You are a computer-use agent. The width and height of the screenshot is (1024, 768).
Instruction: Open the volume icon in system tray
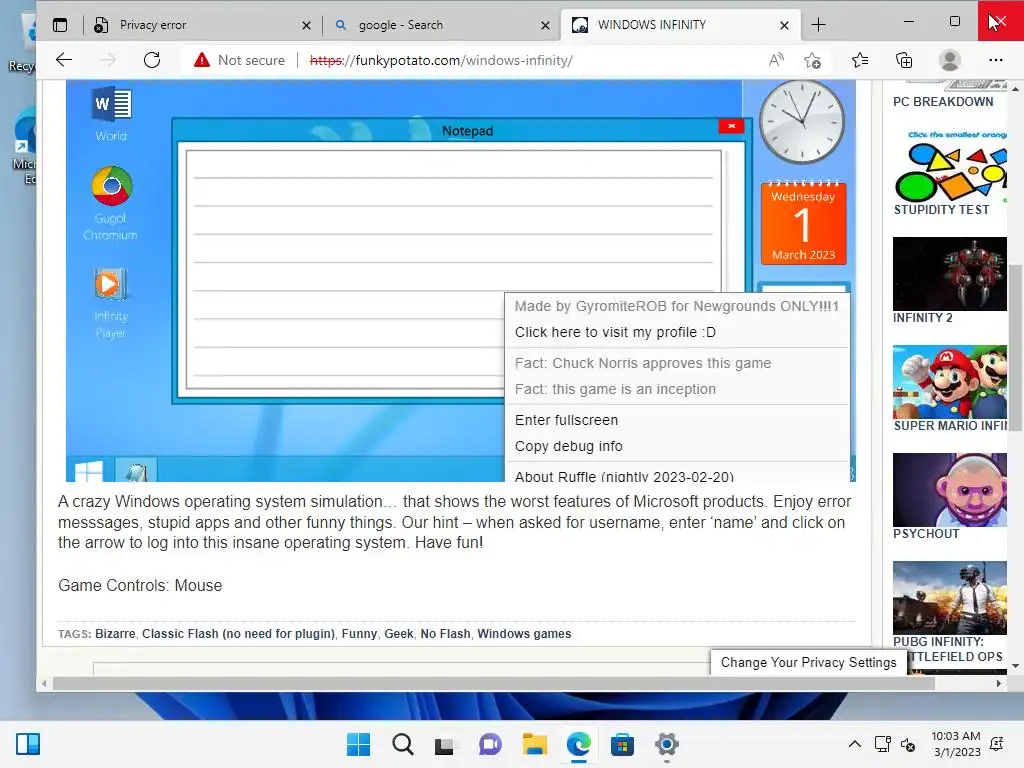(908, 744)
